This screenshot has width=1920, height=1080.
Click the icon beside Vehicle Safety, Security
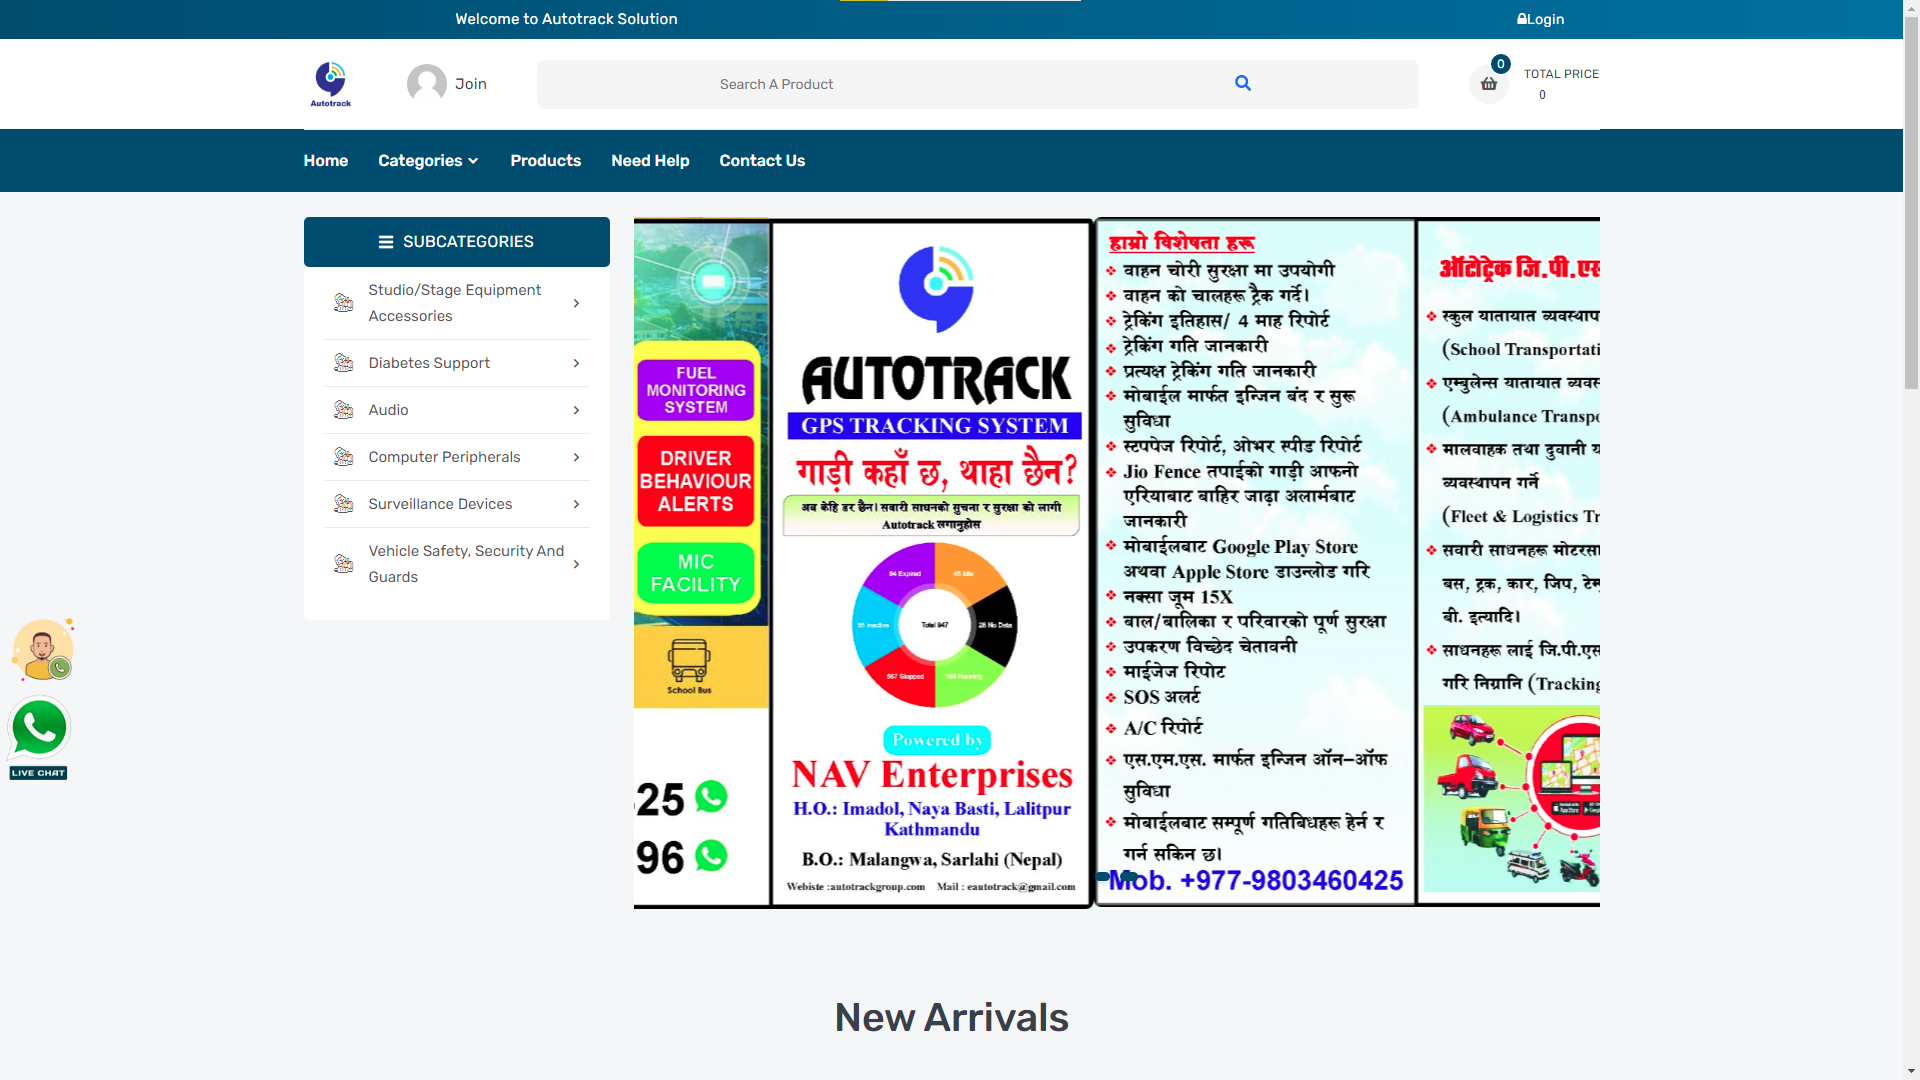coord(343,564)
